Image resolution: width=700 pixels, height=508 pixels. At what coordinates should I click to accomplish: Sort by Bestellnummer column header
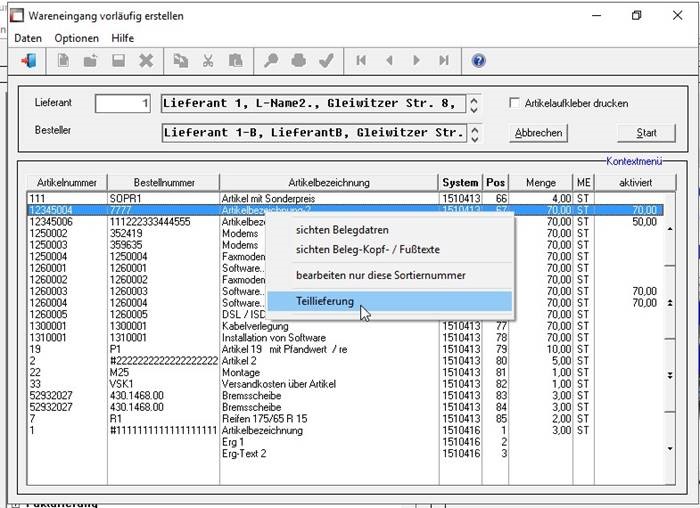tap(164, 183)
